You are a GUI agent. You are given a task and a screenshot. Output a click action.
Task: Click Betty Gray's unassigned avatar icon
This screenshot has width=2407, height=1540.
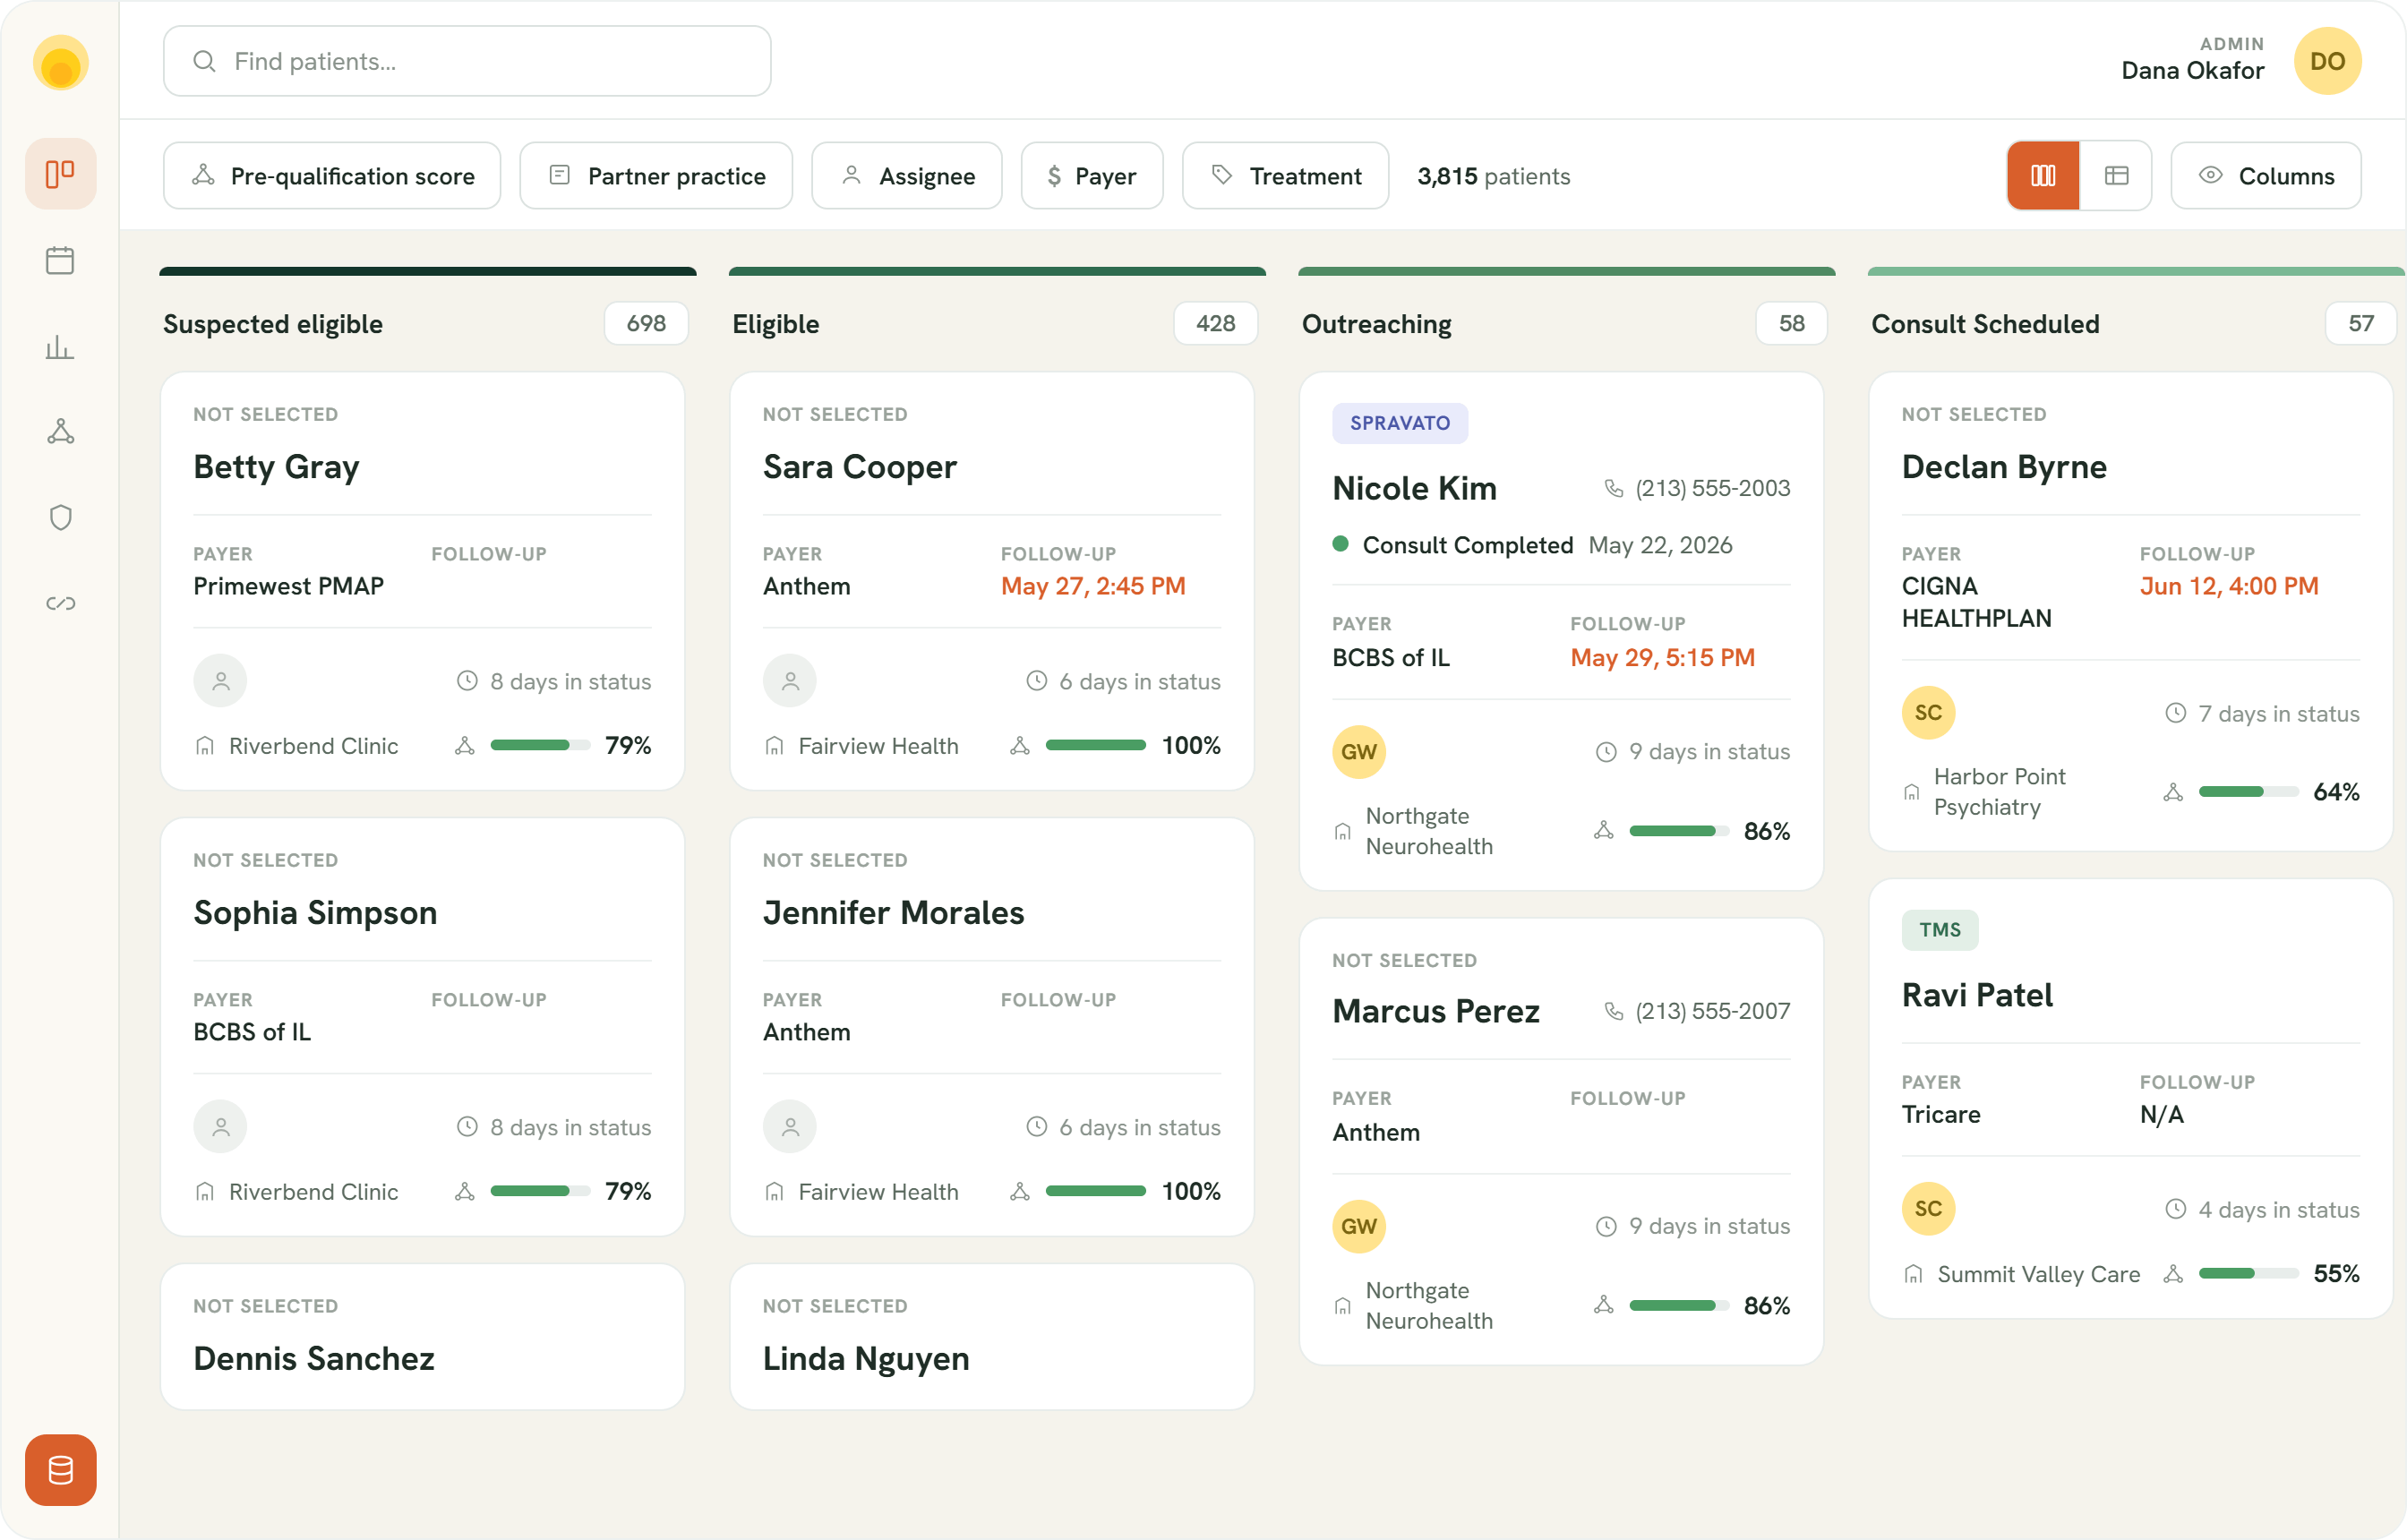(220, 681)
